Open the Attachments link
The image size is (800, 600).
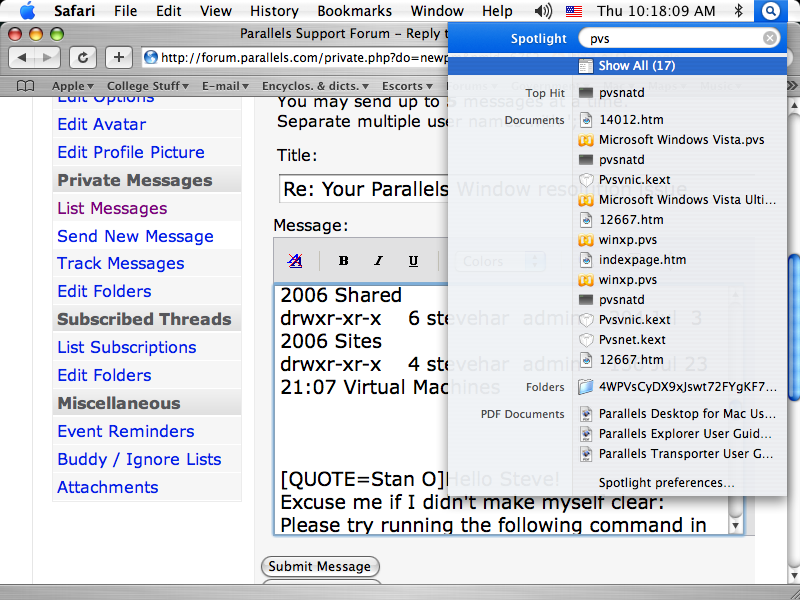(108, 487)
